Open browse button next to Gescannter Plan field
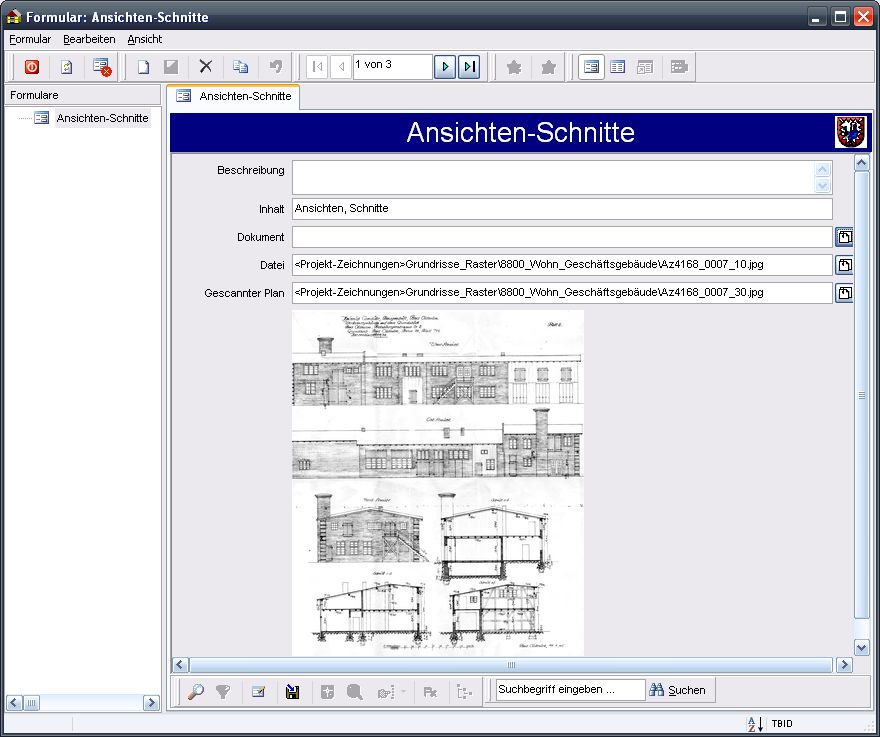The image size is (880, 737). 844,293
